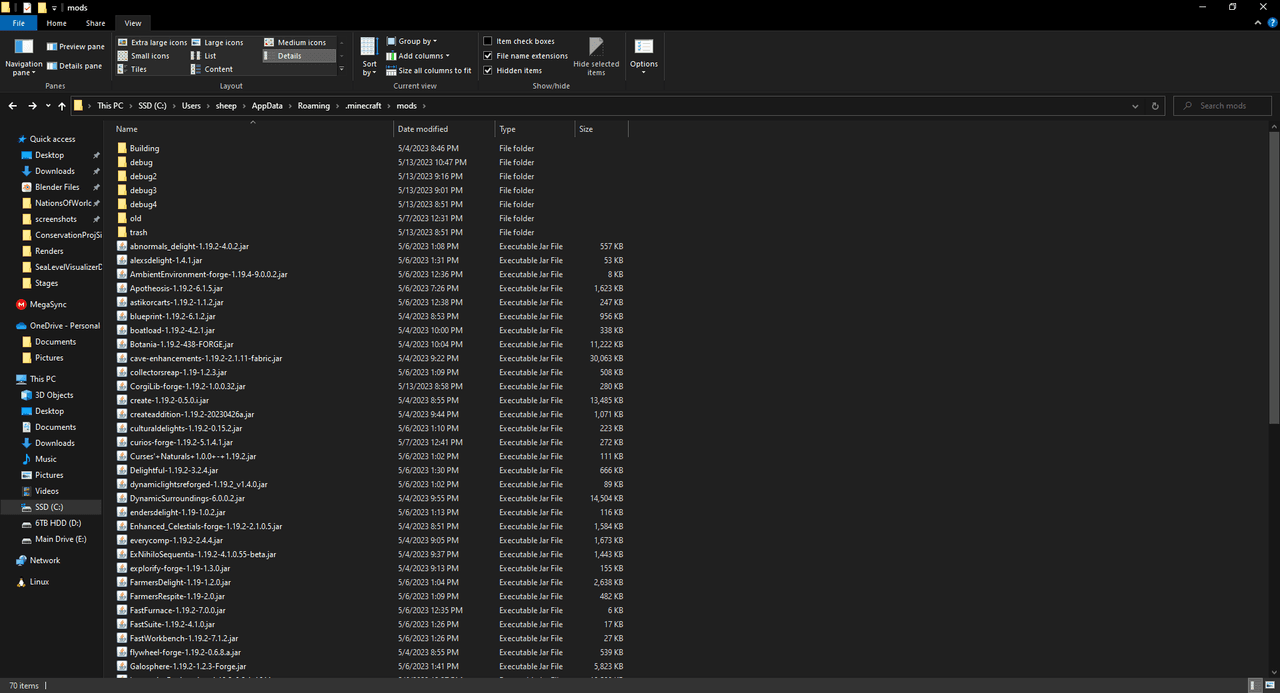Click the Refresh button in address bar
The height and width of the screenshot is (693, 1280).
tap(1155, 106)
